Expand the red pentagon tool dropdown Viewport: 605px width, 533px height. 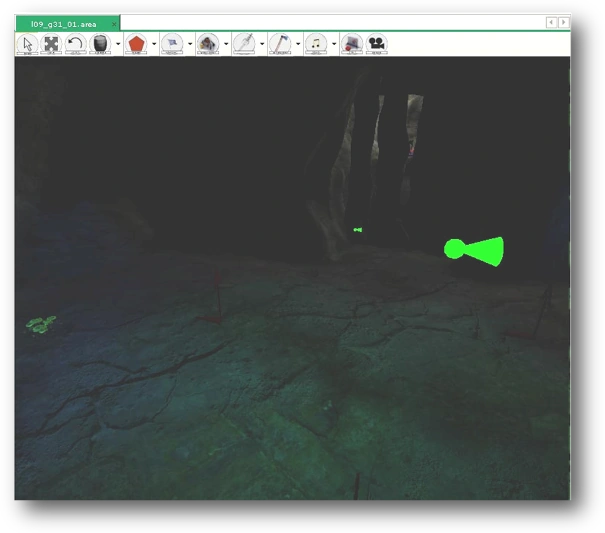point(154,44)
